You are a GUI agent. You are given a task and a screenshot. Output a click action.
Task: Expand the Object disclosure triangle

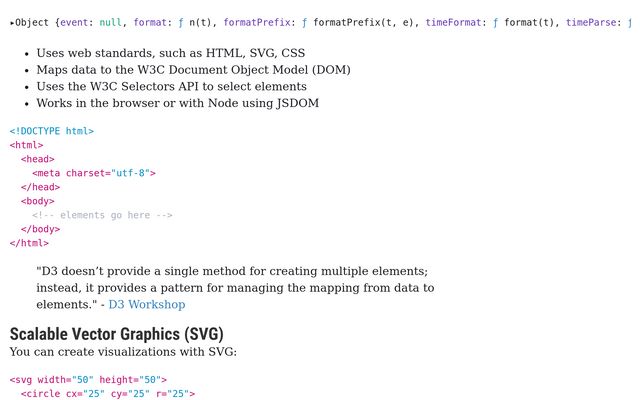coord(12,23)
